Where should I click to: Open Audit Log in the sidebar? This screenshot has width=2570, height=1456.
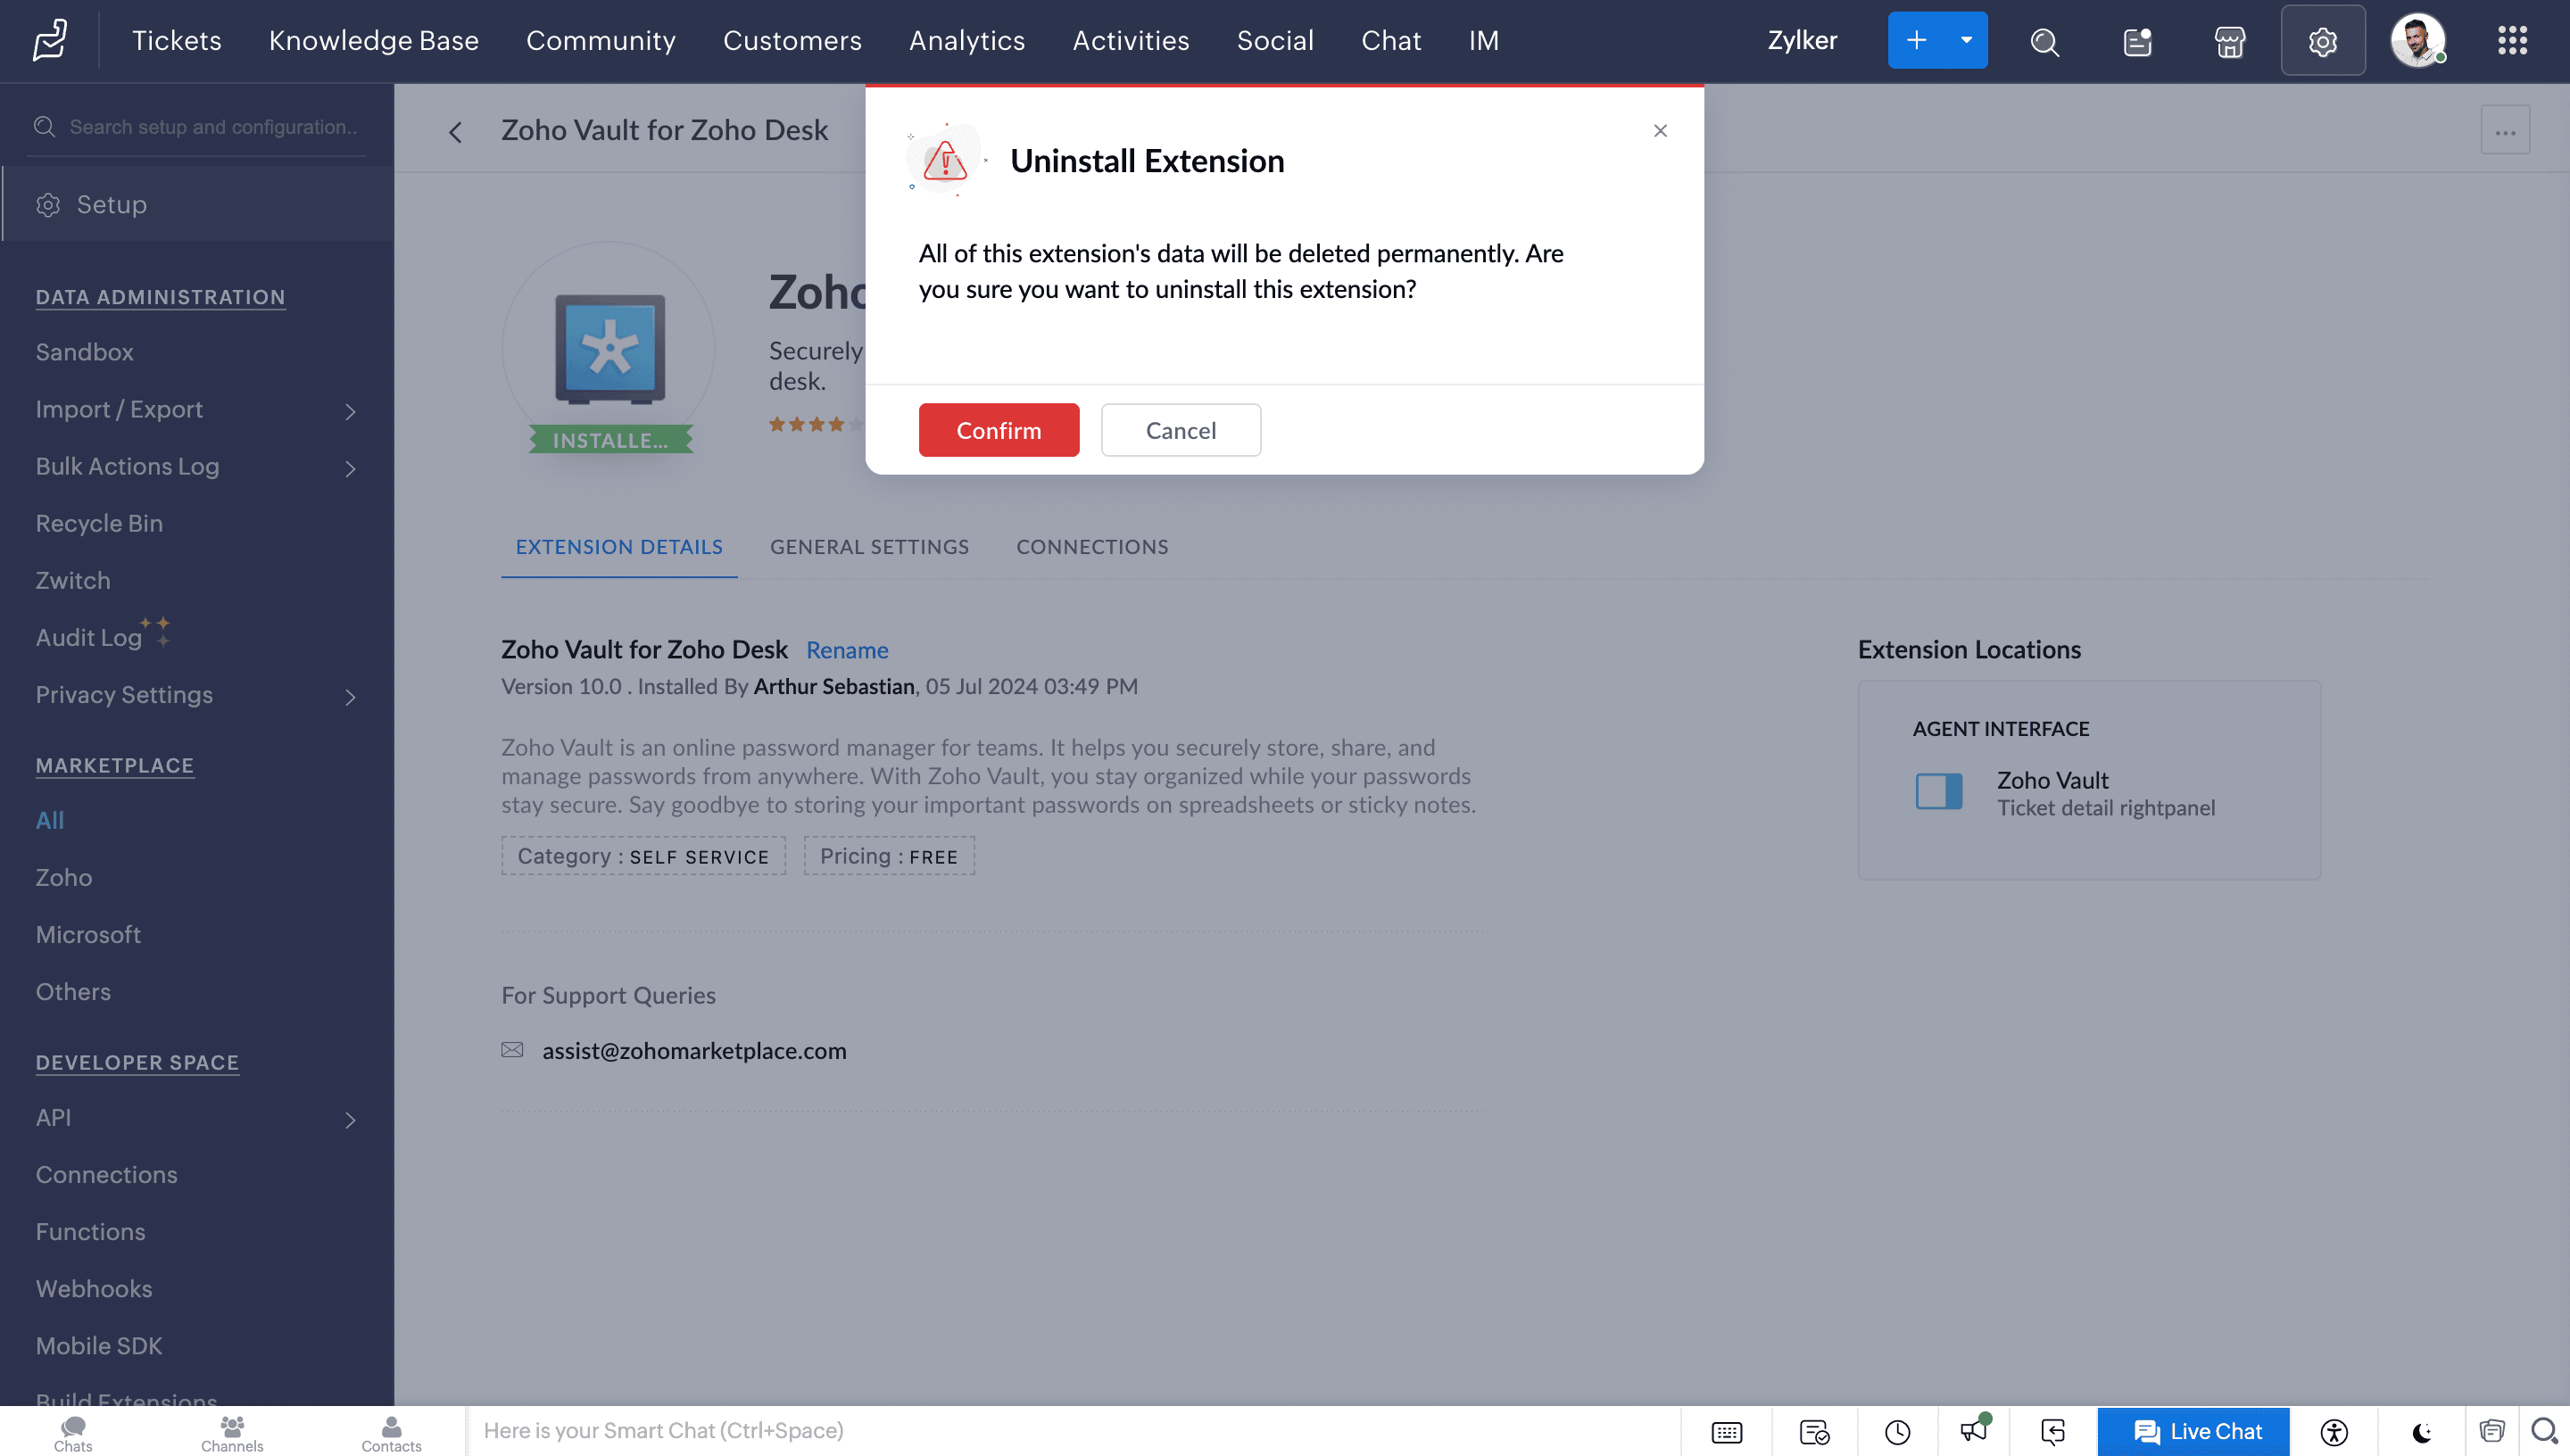(x=89, y=637)
